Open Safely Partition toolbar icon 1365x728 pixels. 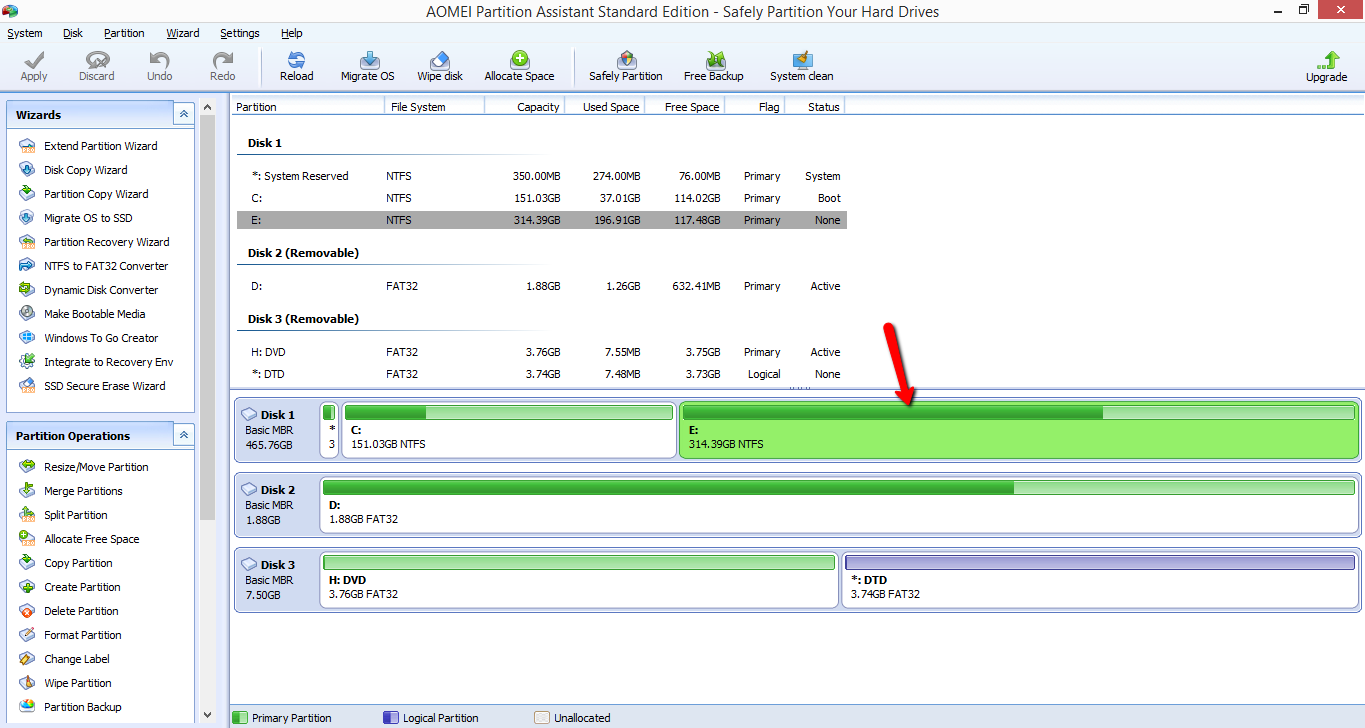pos(626,66)
